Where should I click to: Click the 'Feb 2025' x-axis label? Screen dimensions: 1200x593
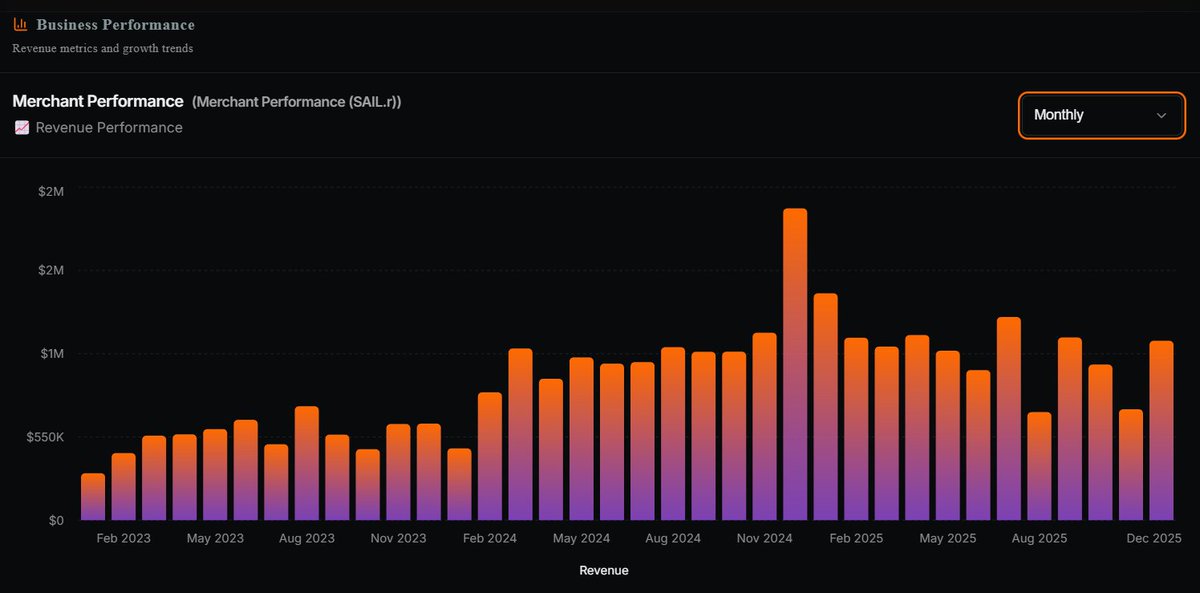[x=856, y=539]
